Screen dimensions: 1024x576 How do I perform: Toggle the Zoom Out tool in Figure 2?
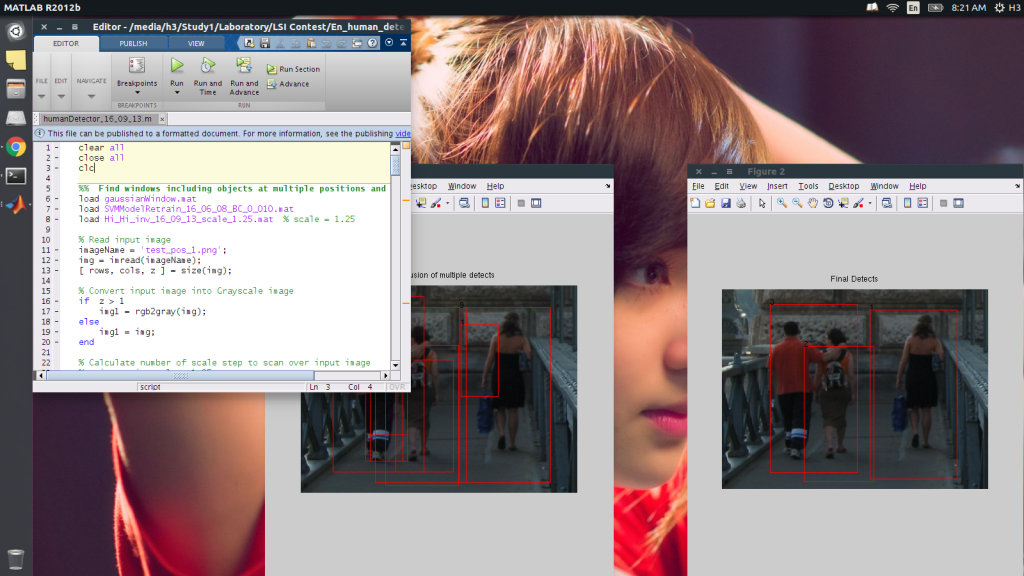pos(797,203)
